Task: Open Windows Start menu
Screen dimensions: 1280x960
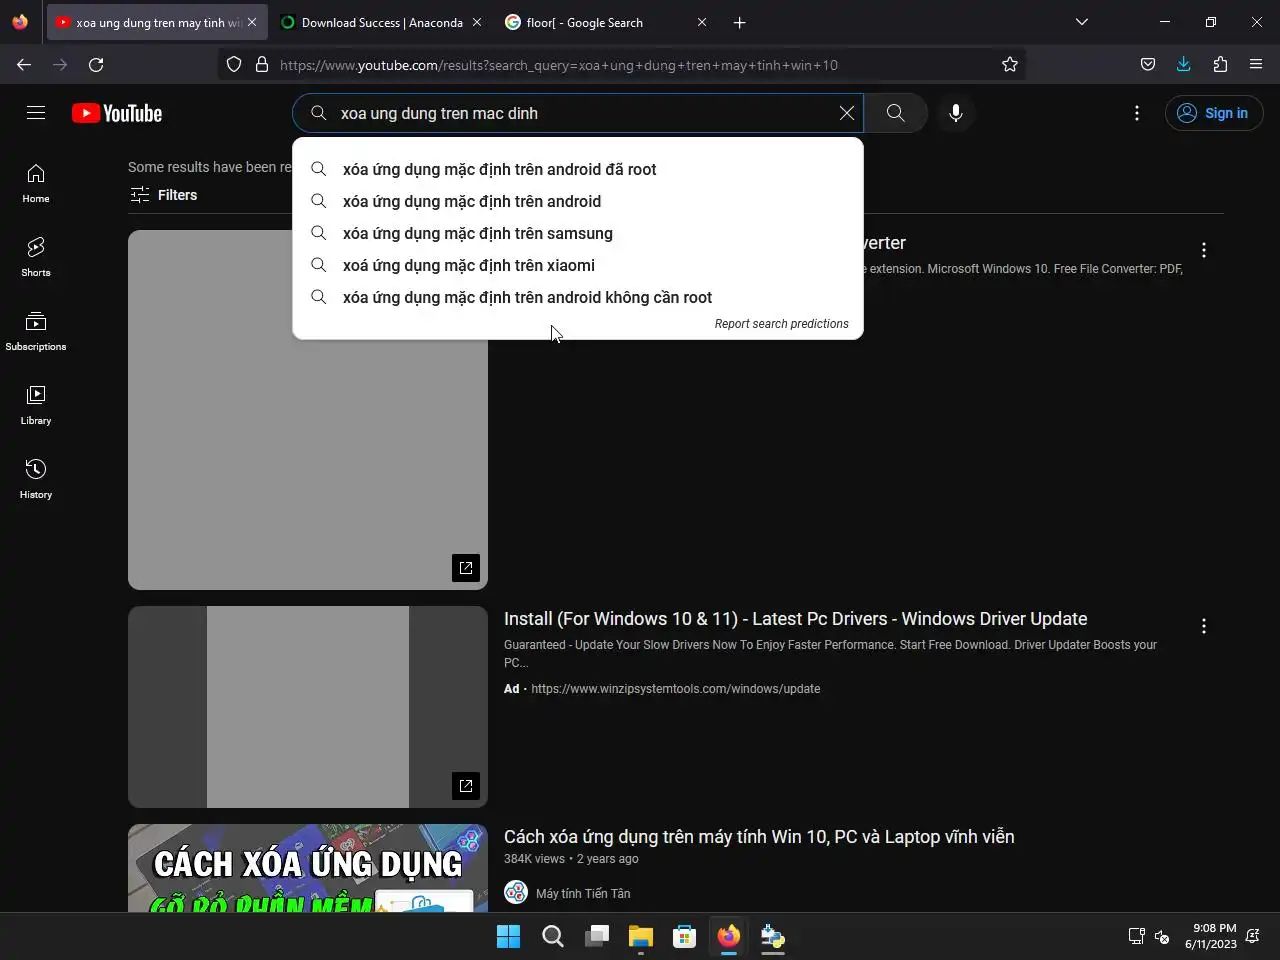Action: tap(509, 936)
